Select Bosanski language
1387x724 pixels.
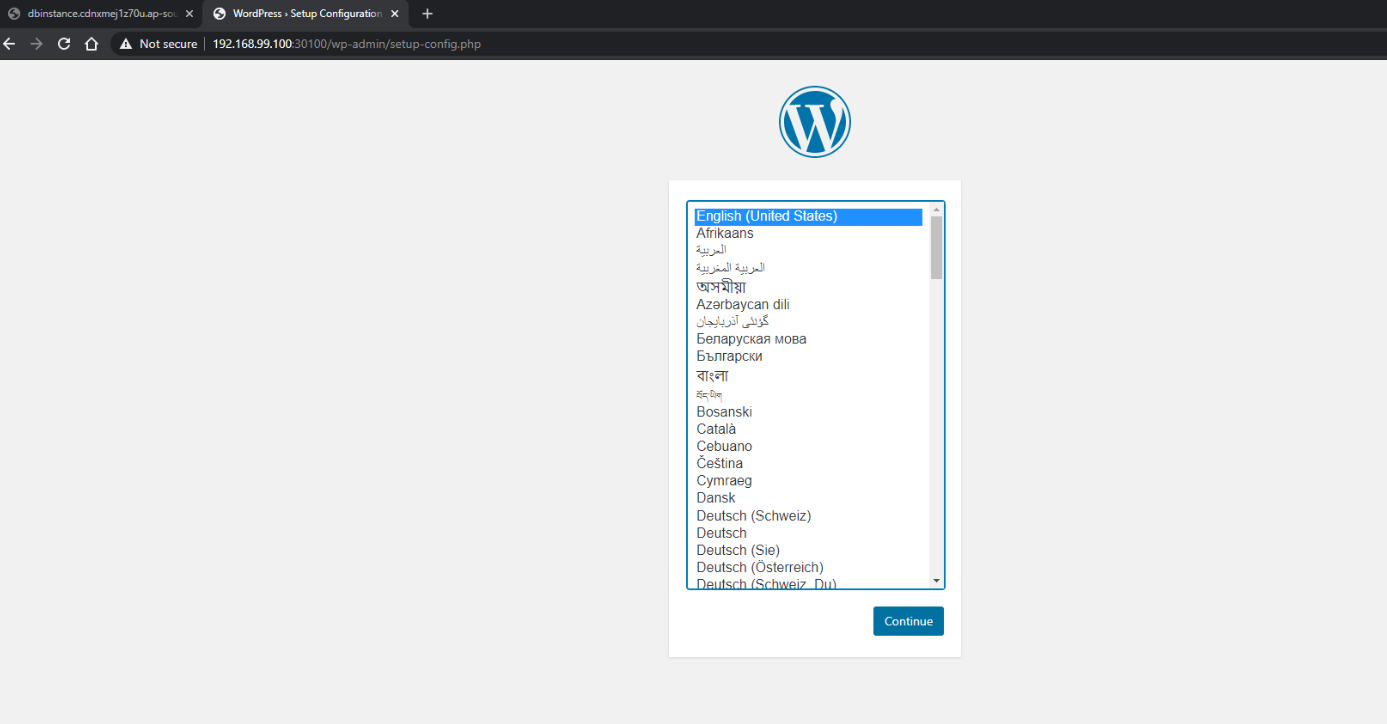[808, 412]
